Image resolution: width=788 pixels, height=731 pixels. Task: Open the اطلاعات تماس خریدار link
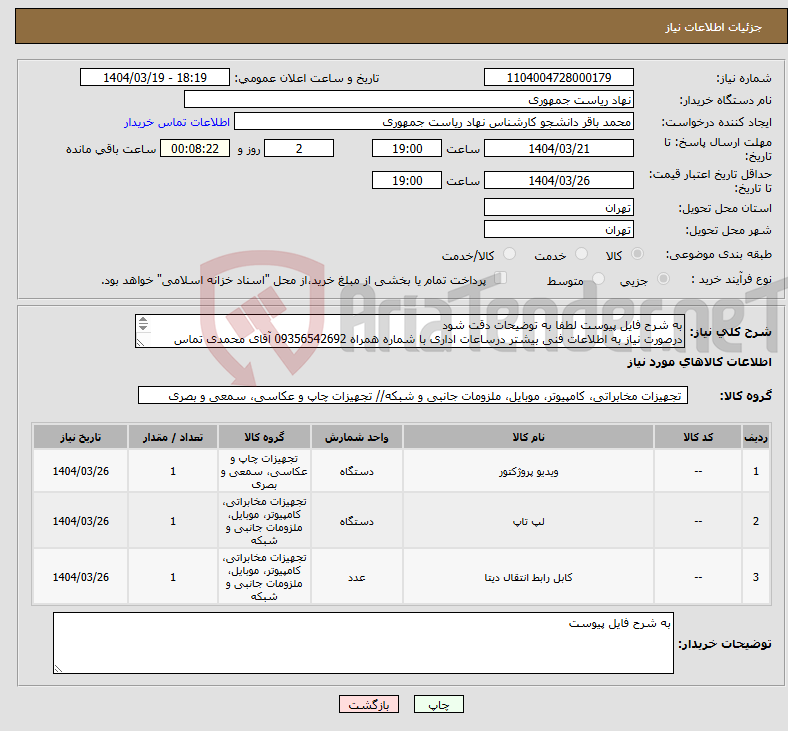click(177, 122)
